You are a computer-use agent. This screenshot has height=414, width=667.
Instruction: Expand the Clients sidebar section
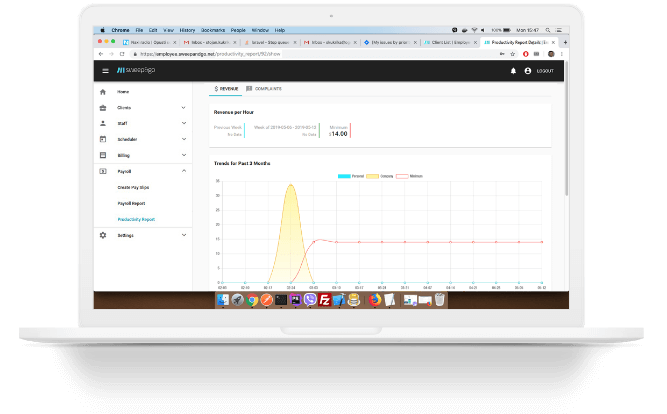click(183, 107)
